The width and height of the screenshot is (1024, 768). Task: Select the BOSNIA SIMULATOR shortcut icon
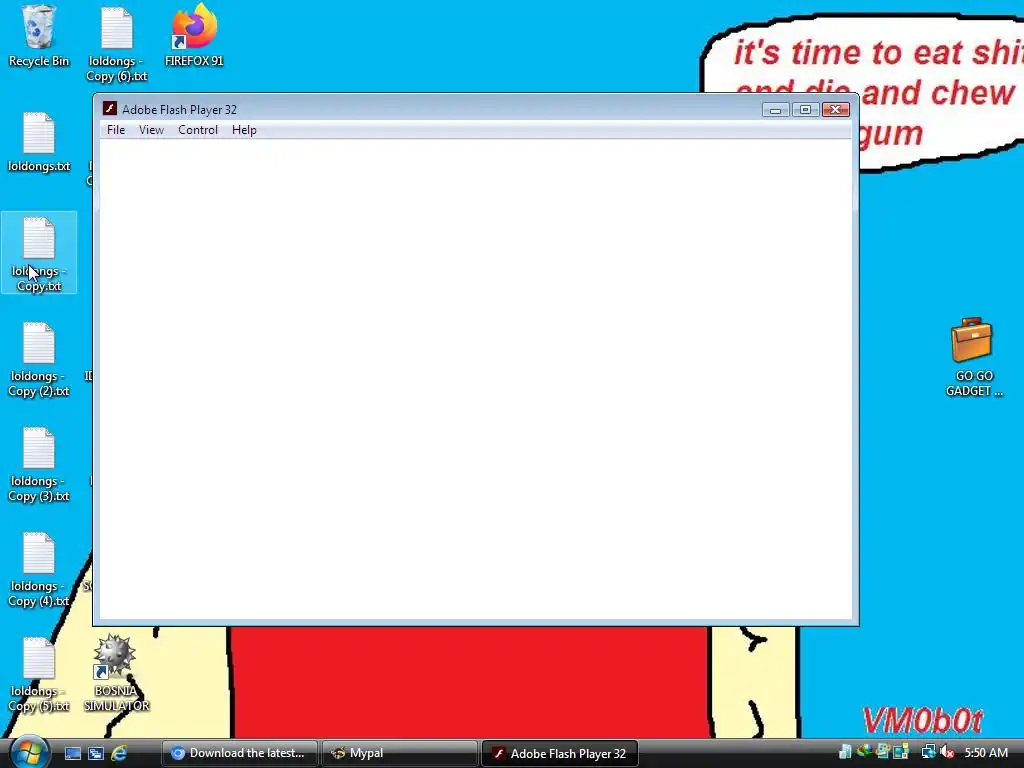click(x=116, y=673)
